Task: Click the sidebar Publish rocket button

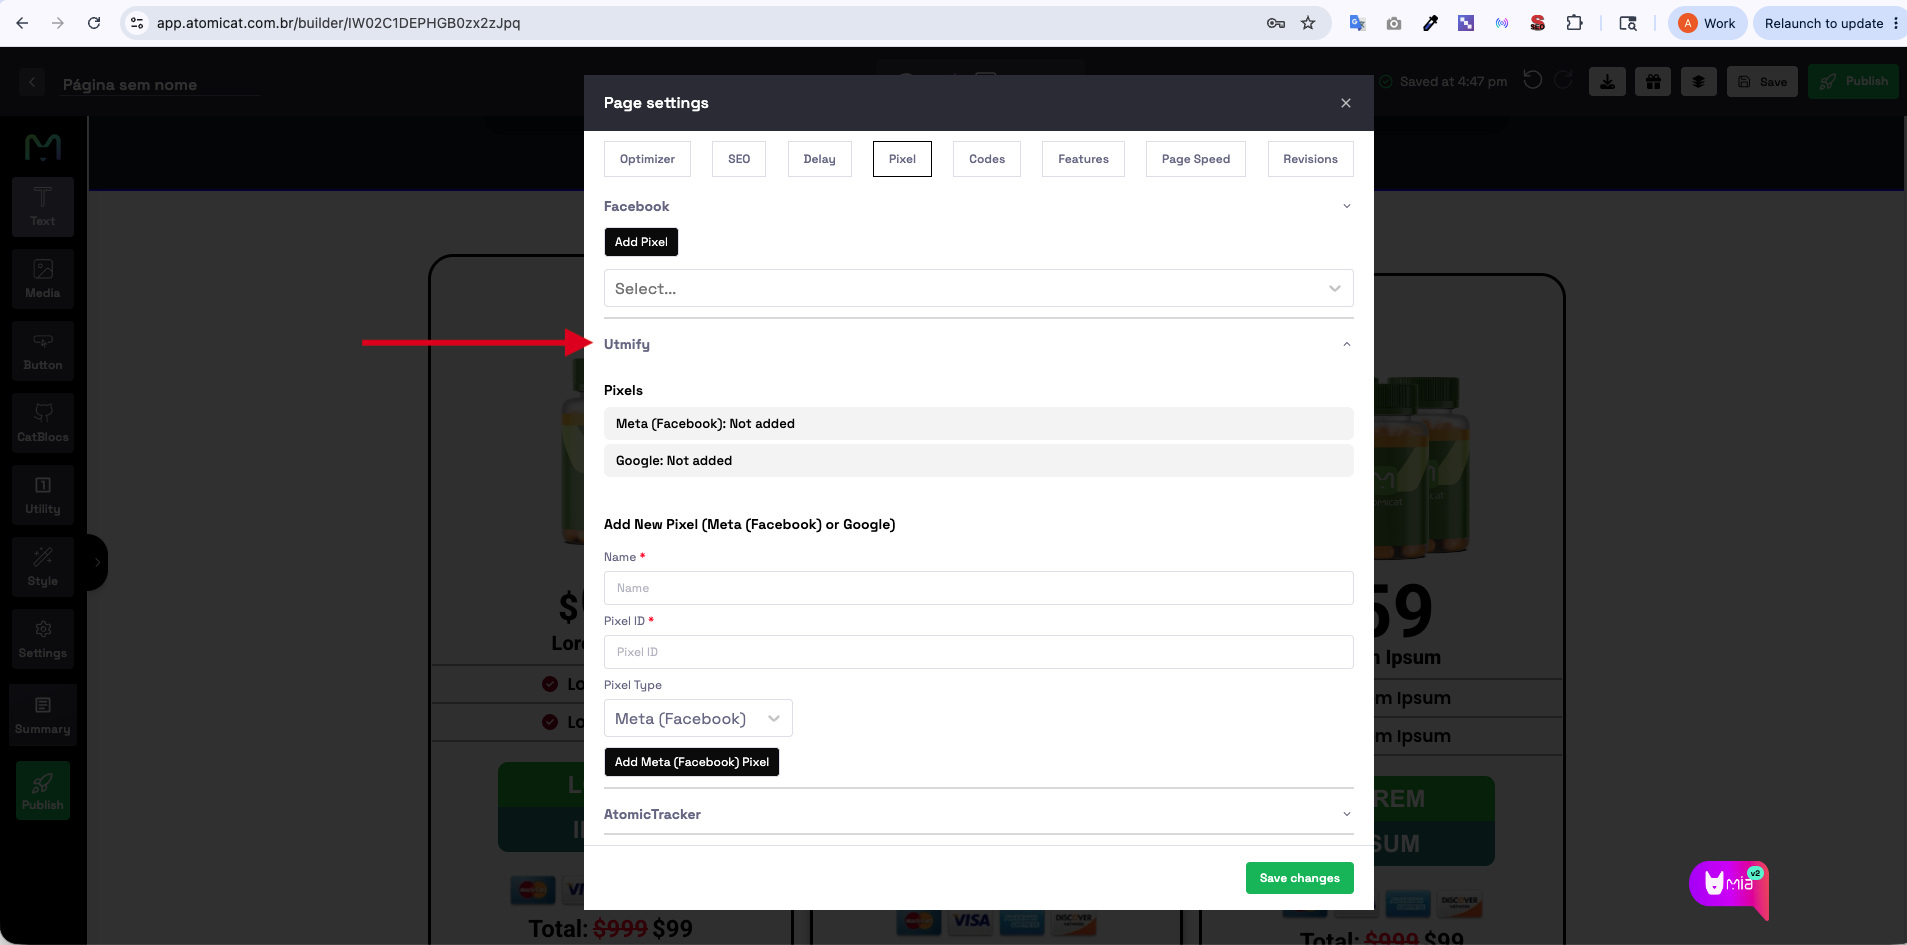Action: (43, 791)
